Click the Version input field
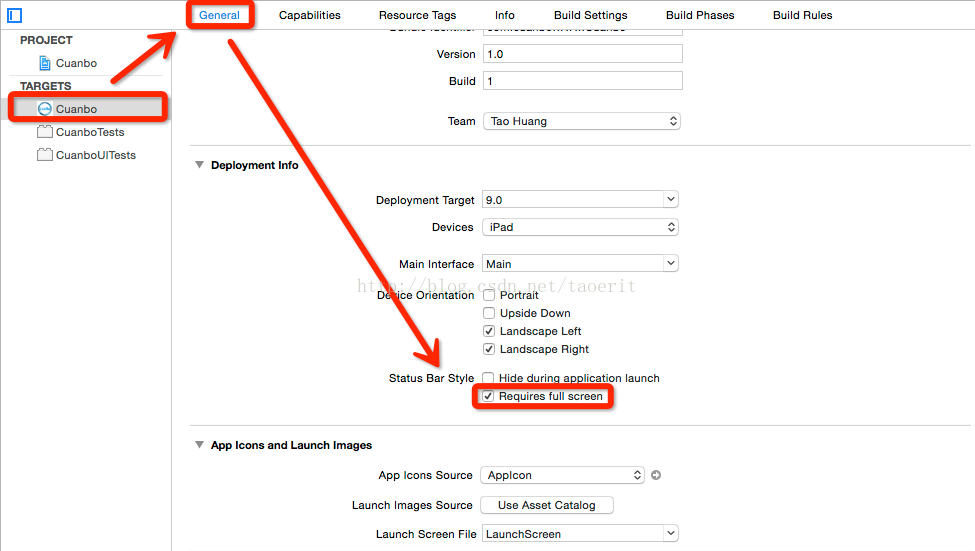Screen dimensions: 975x551 click(x=583, y=54)
